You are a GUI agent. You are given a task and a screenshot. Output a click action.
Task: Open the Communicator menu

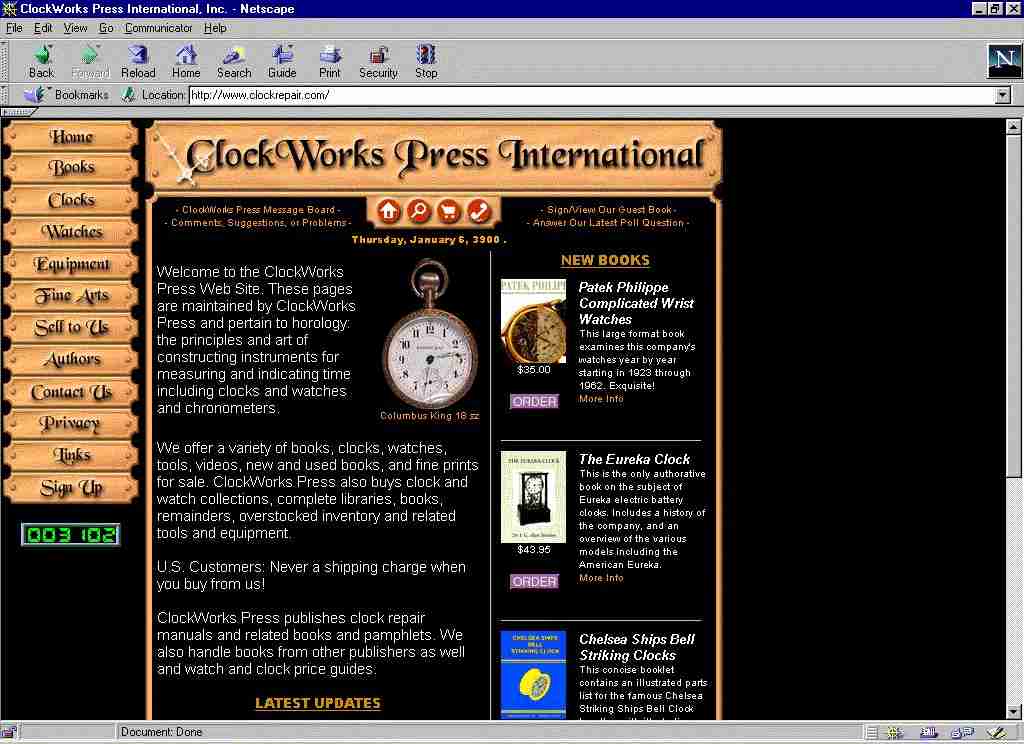(159, 28)
